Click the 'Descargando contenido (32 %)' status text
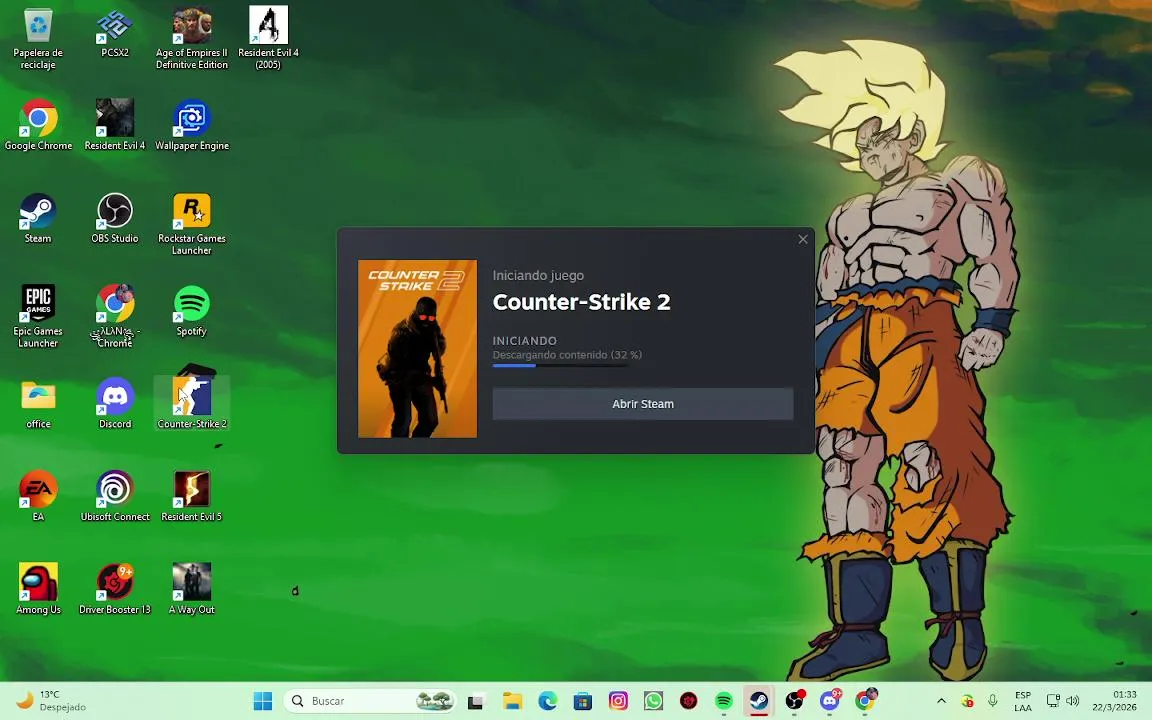 click(x=567, y=355)
